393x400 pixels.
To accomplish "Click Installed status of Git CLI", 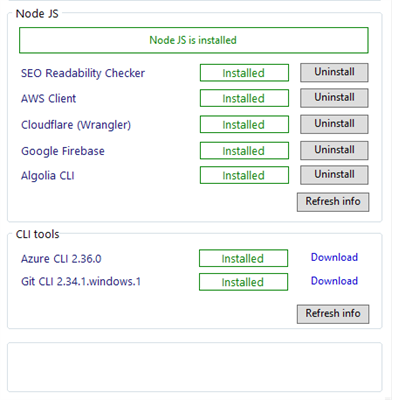I will point(243,282).
